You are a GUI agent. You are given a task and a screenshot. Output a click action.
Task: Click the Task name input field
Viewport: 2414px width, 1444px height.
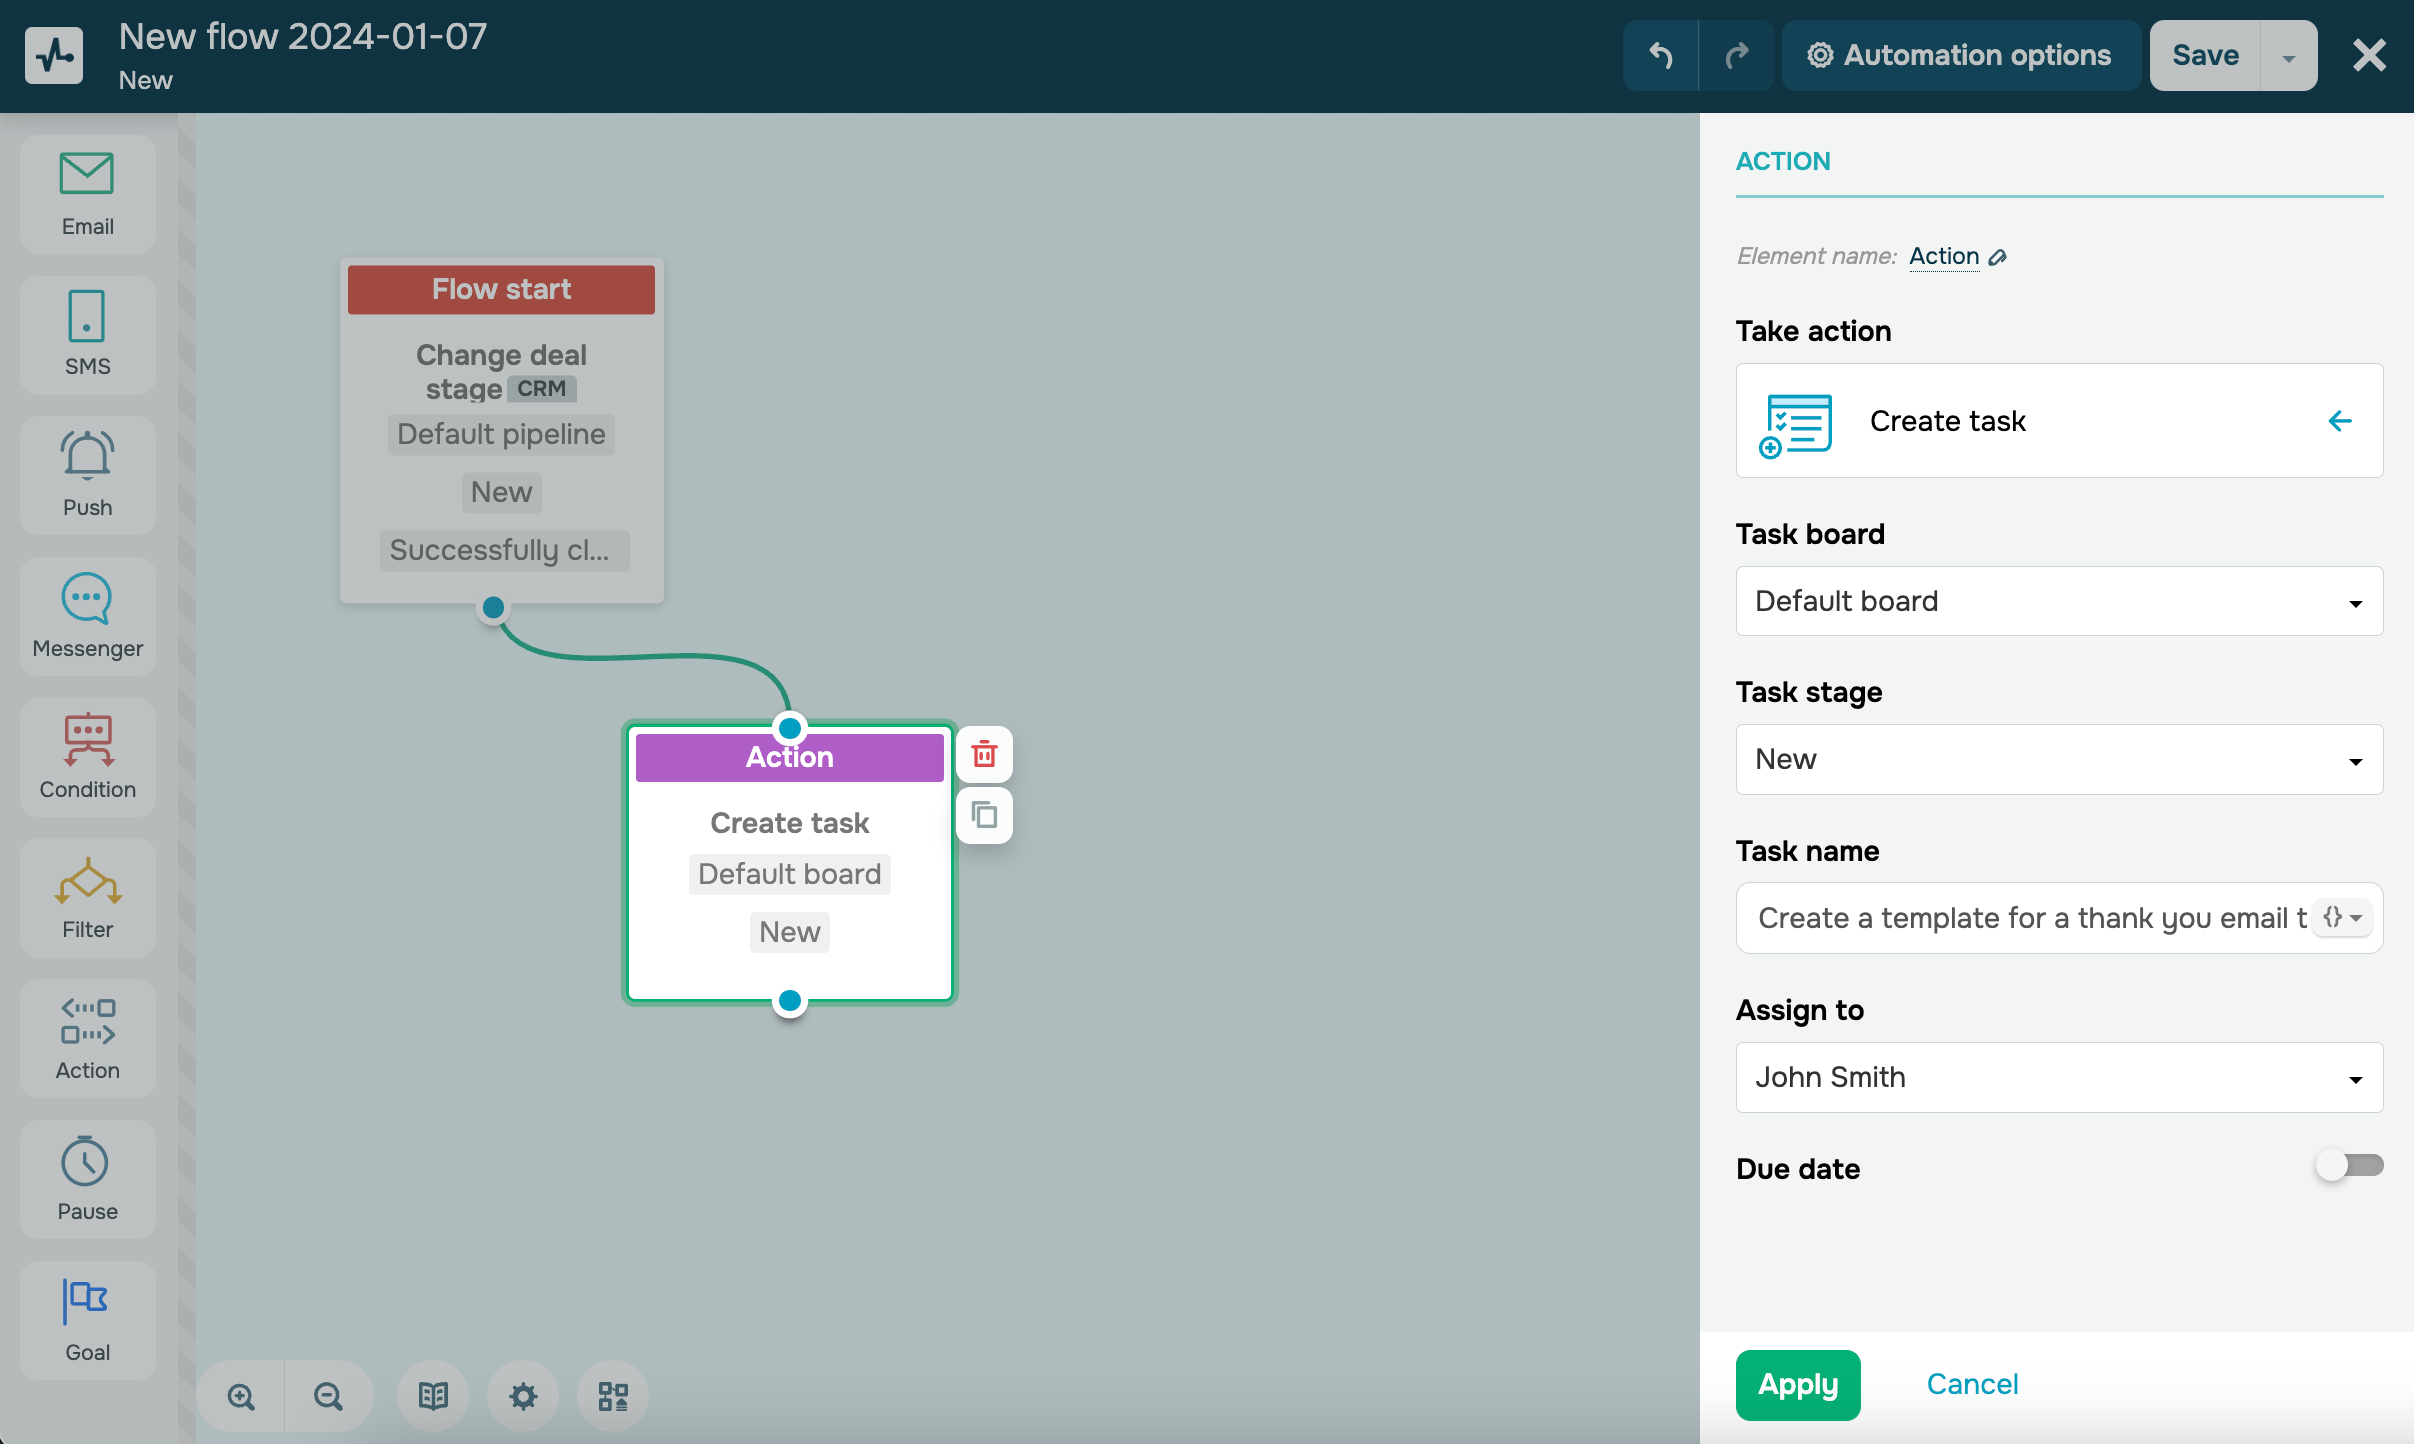(x=2030, y=918)
